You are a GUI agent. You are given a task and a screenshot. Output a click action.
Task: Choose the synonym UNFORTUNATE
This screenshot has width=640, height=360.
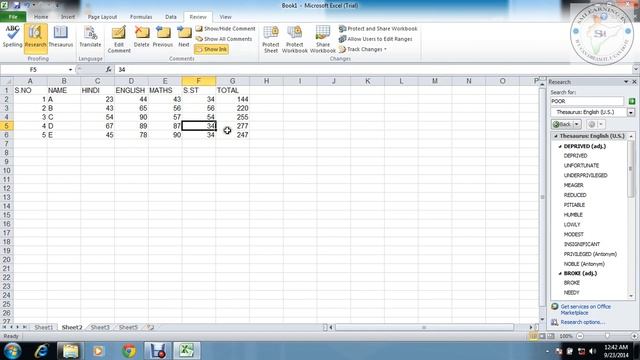[x=581, y=165]
